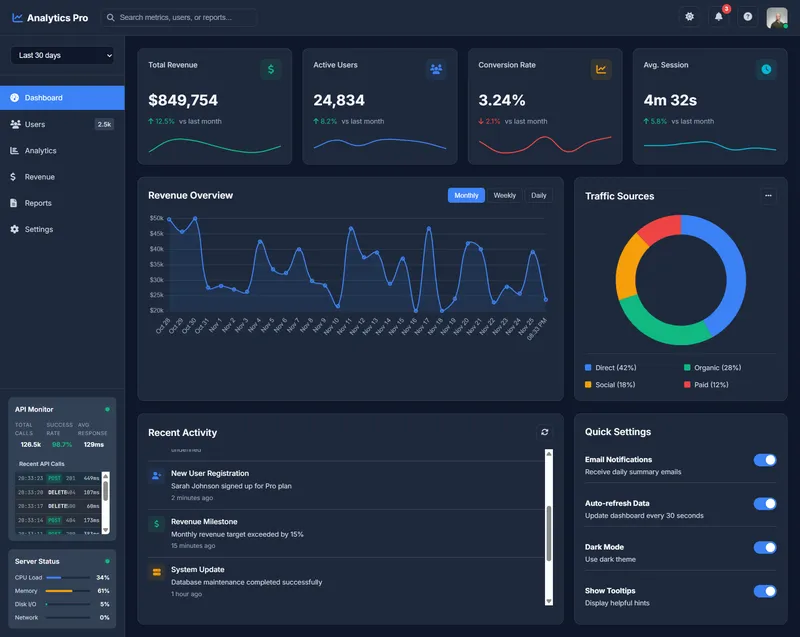This screenshot has height=637, width=800.
Task: Click the Active Users group icon
Action: point(434,69)
